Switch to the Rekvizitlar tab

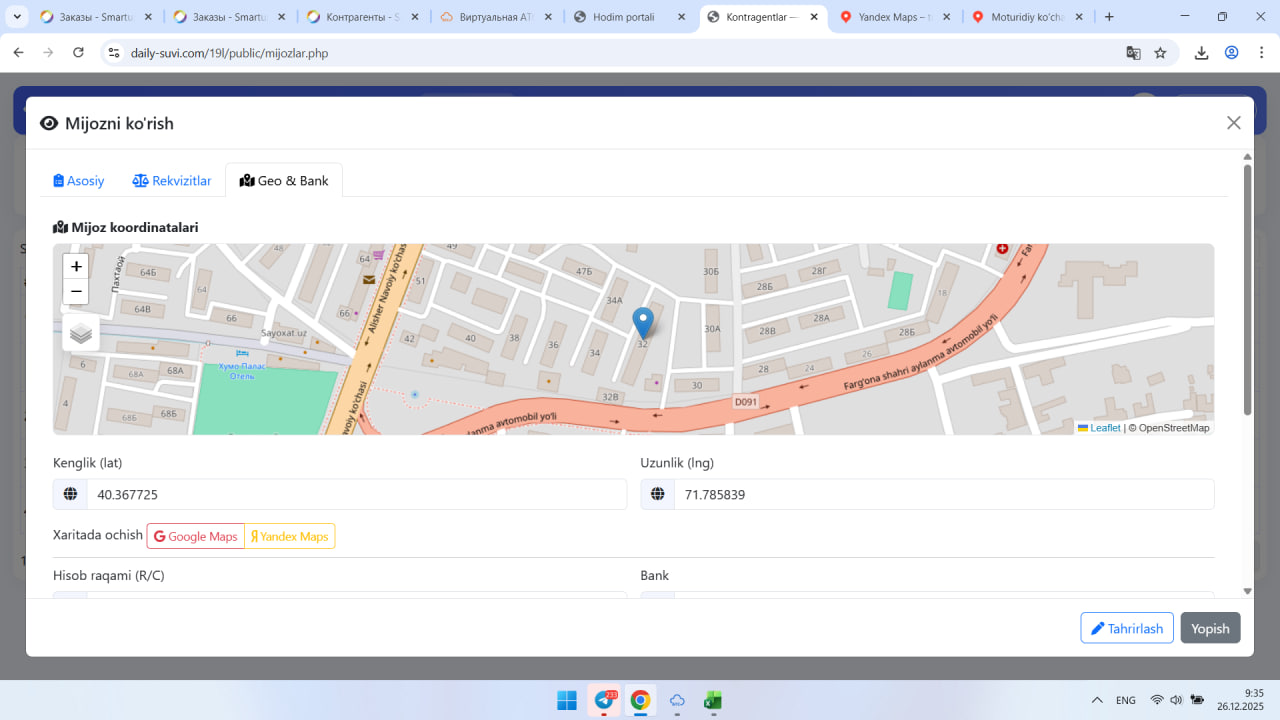[x=172, y=181]
